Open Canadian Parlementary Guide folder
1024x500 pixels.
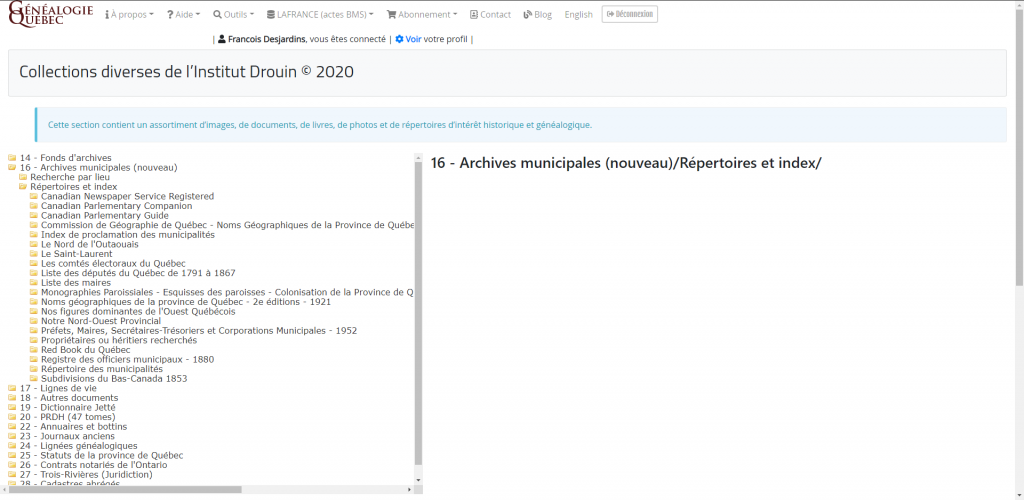click(104, 216)
